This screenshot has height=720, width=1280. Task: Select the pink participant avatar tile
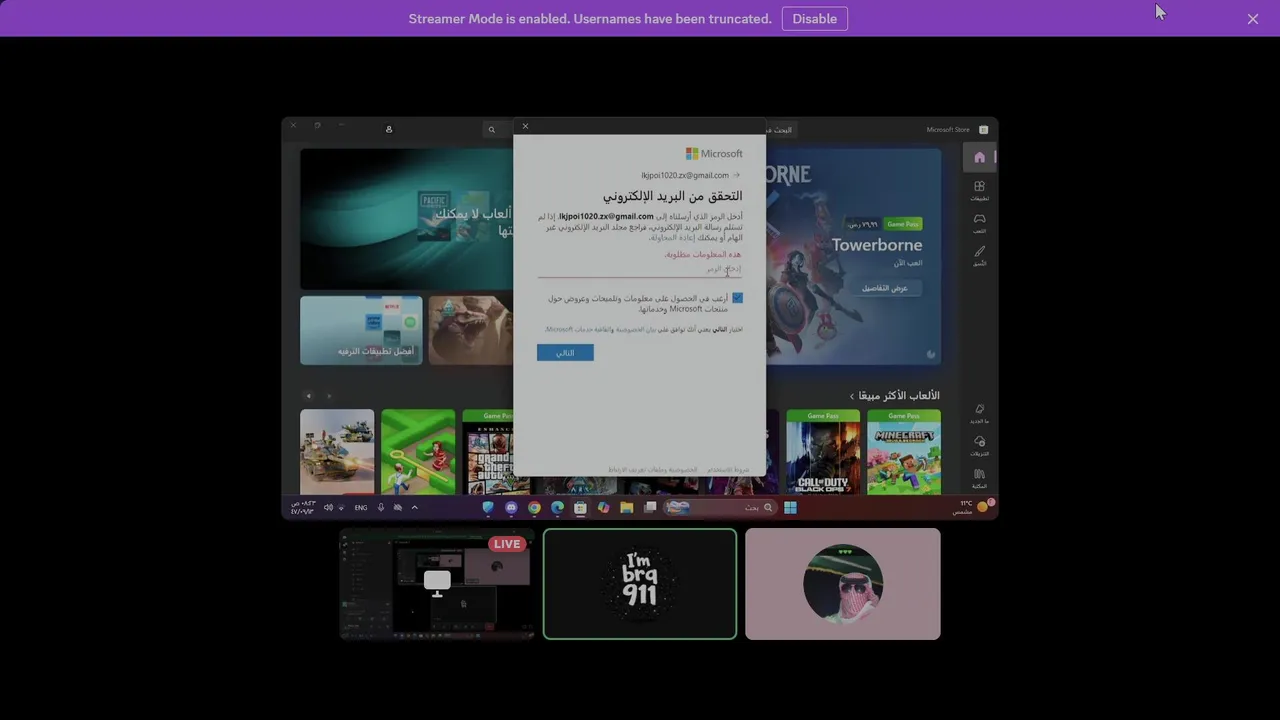tap(843, 584)
